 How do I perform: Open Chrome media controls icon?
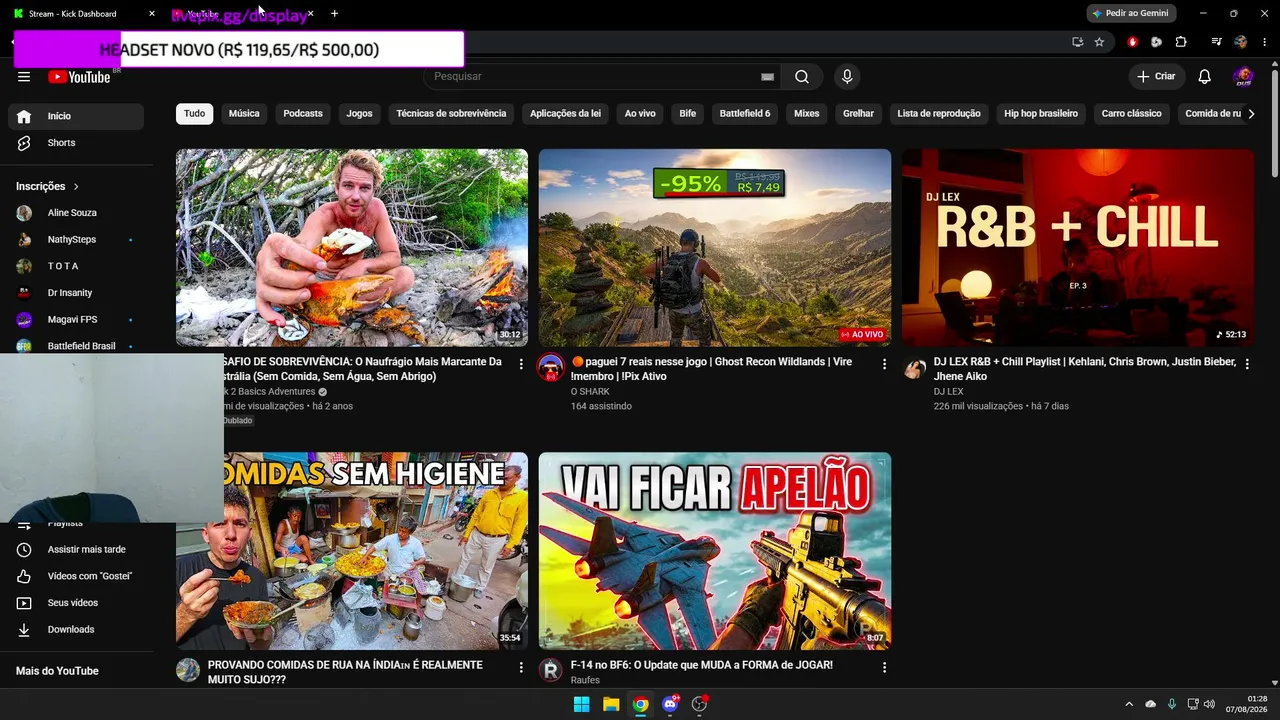coord(1216,42)
